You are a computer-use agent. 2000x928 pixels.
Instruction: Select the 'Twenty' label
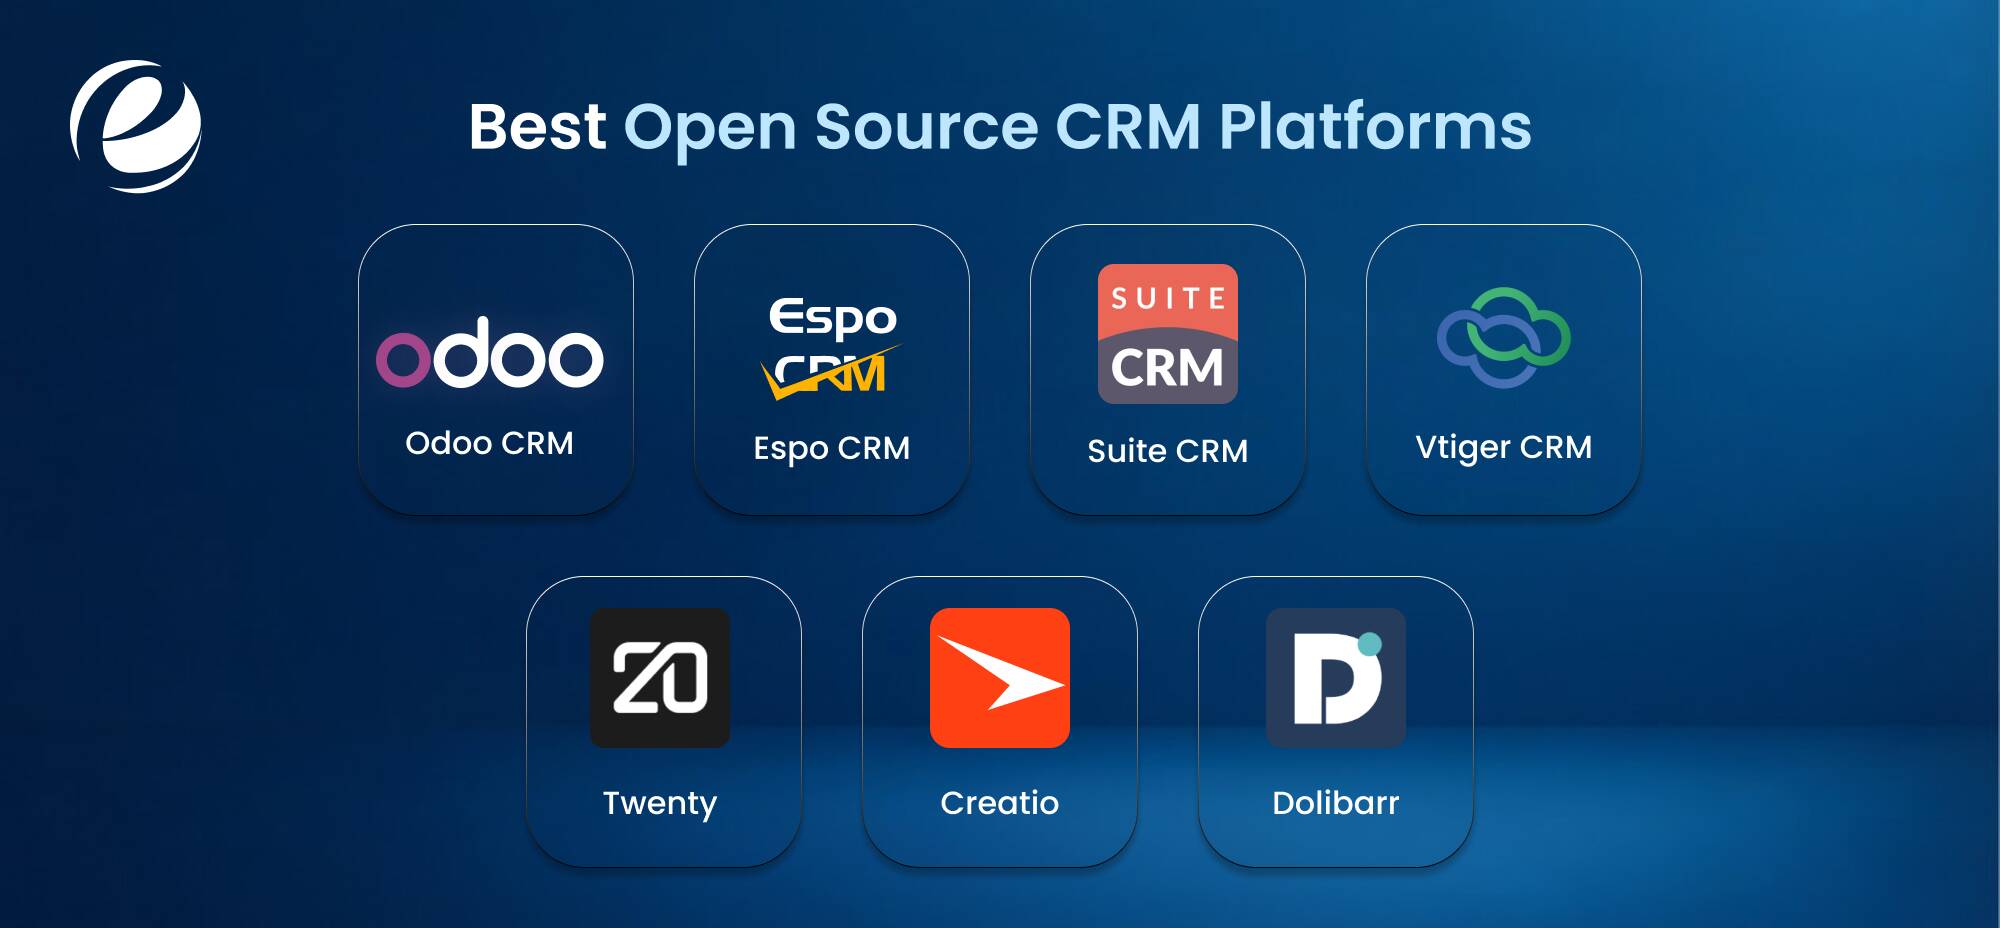[x=660, y=803]
